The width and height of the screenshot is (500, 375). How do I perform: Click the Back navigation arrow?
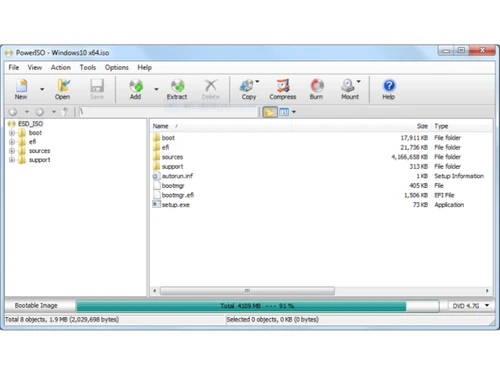(x=13, y=112)
